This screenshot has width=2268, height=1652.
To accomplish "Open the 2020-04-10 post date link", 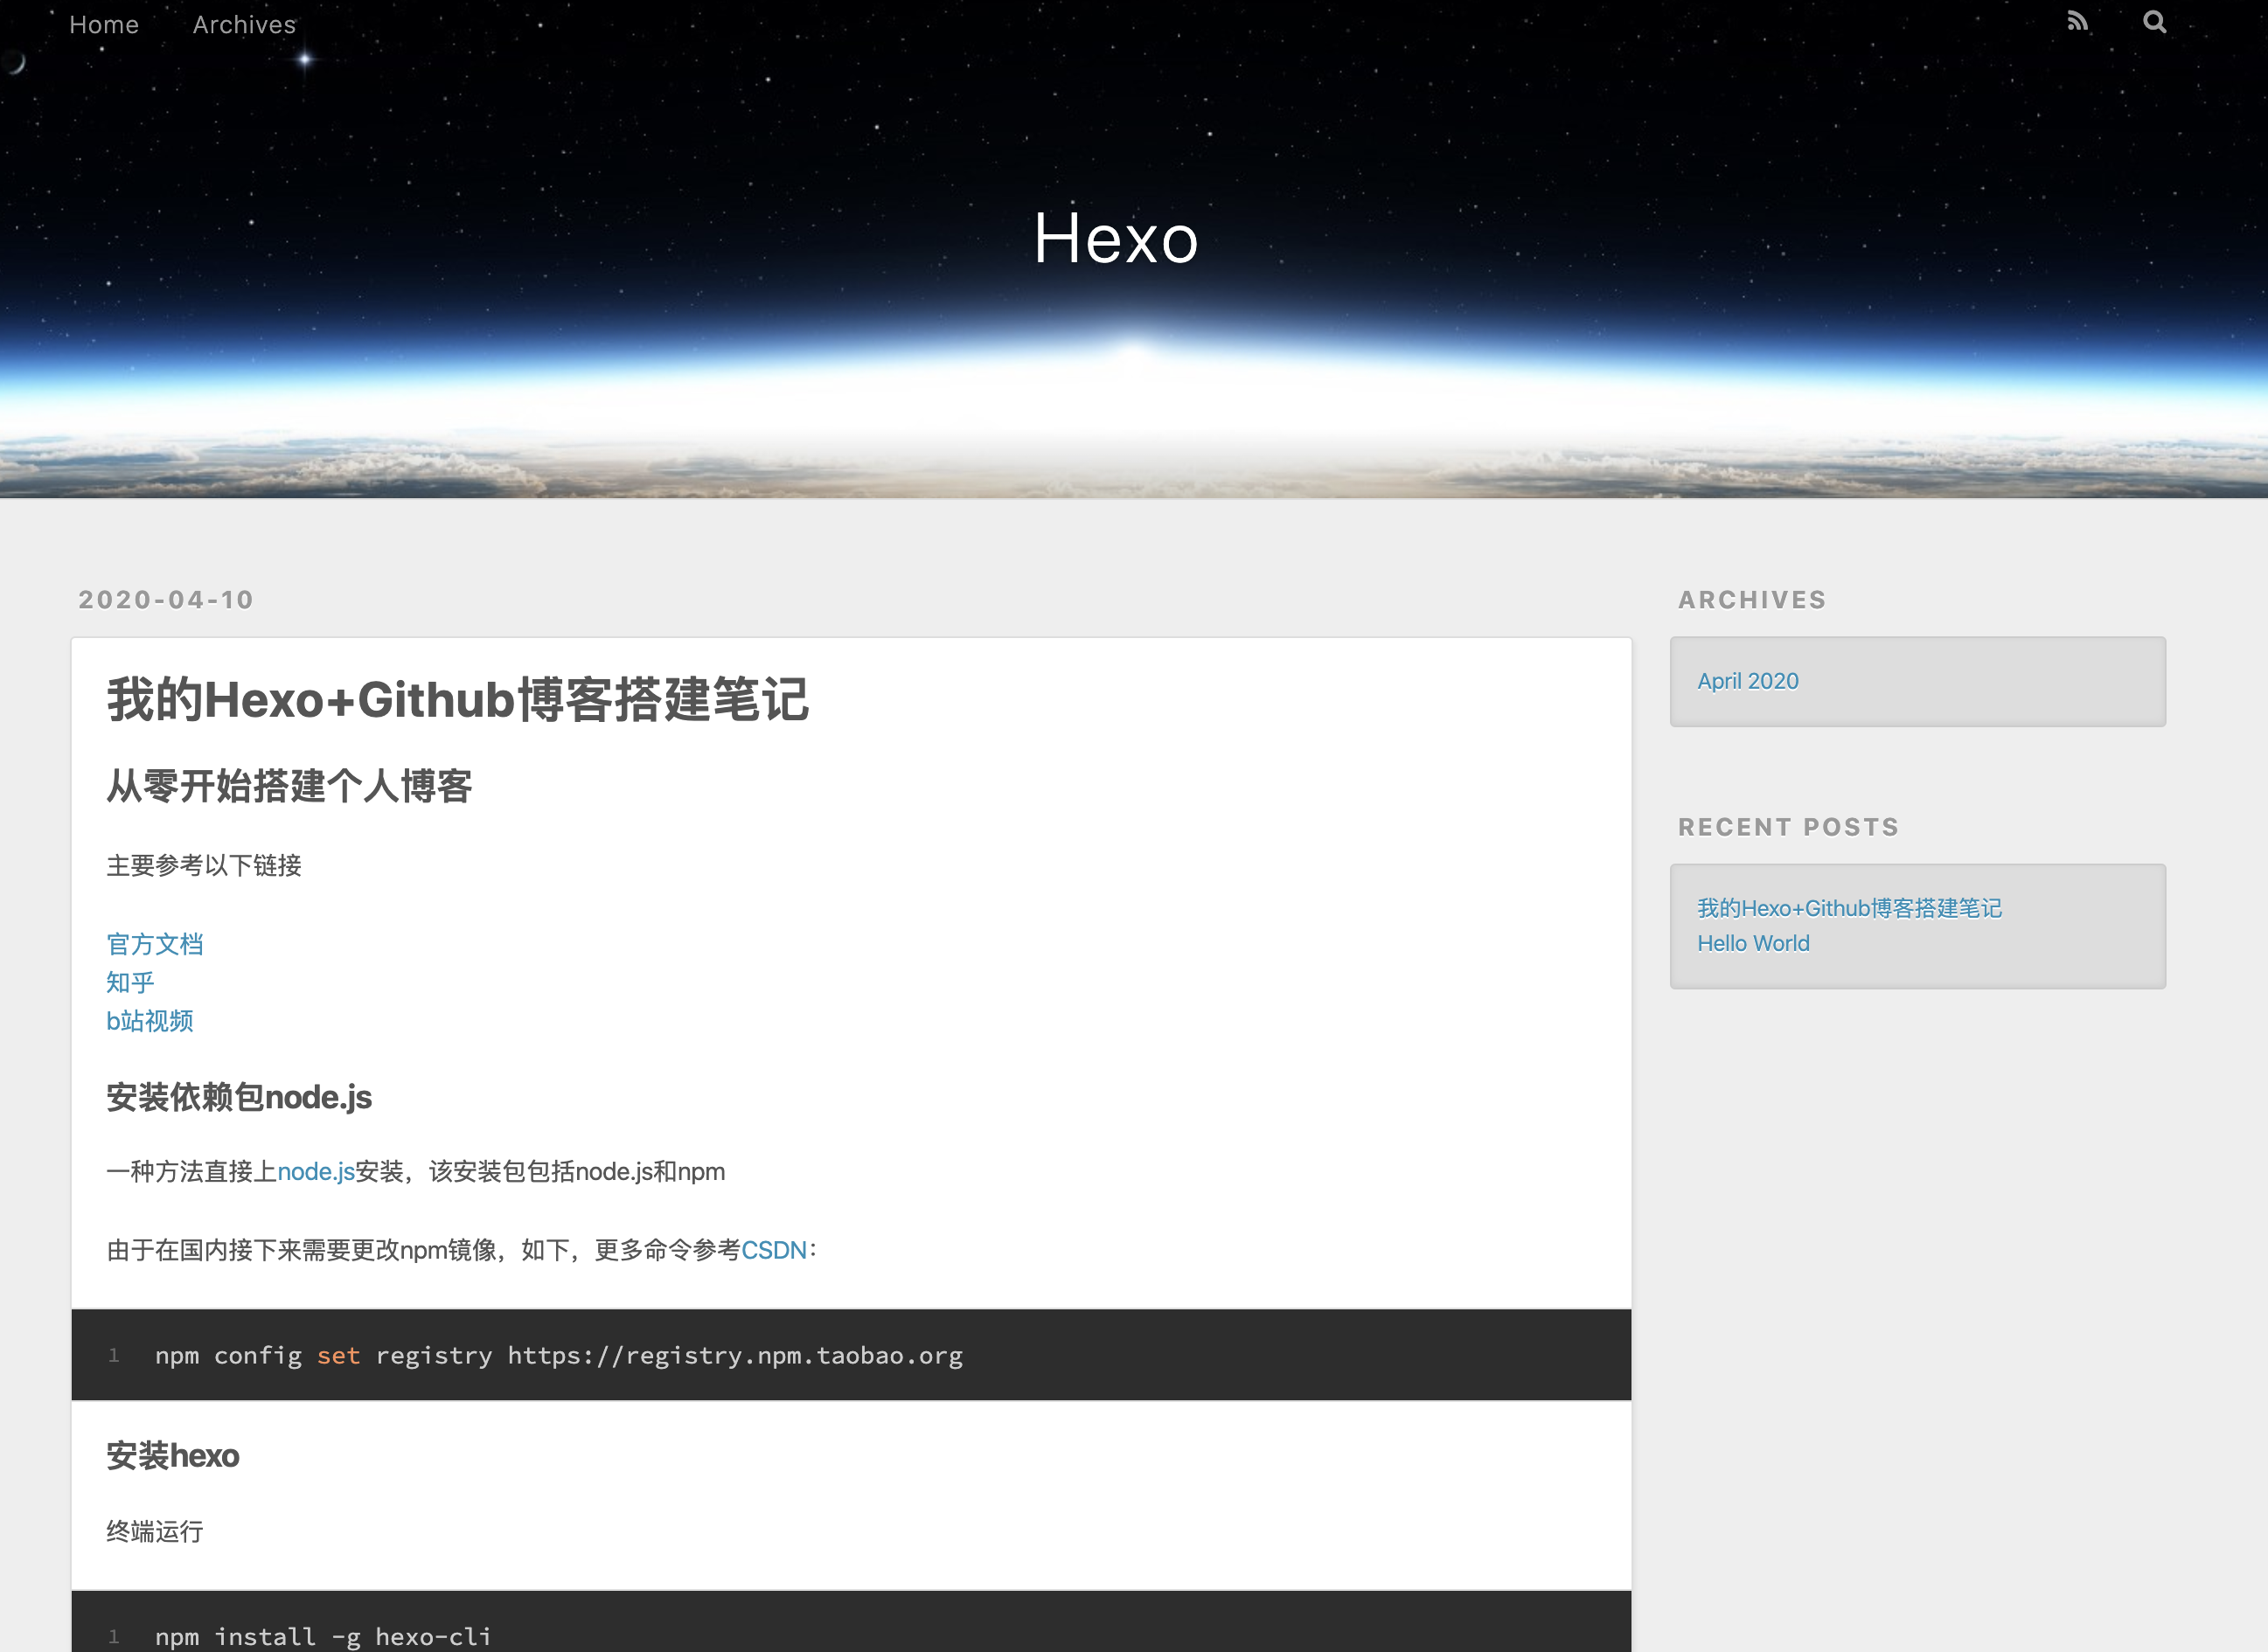I will coord(166,600).
